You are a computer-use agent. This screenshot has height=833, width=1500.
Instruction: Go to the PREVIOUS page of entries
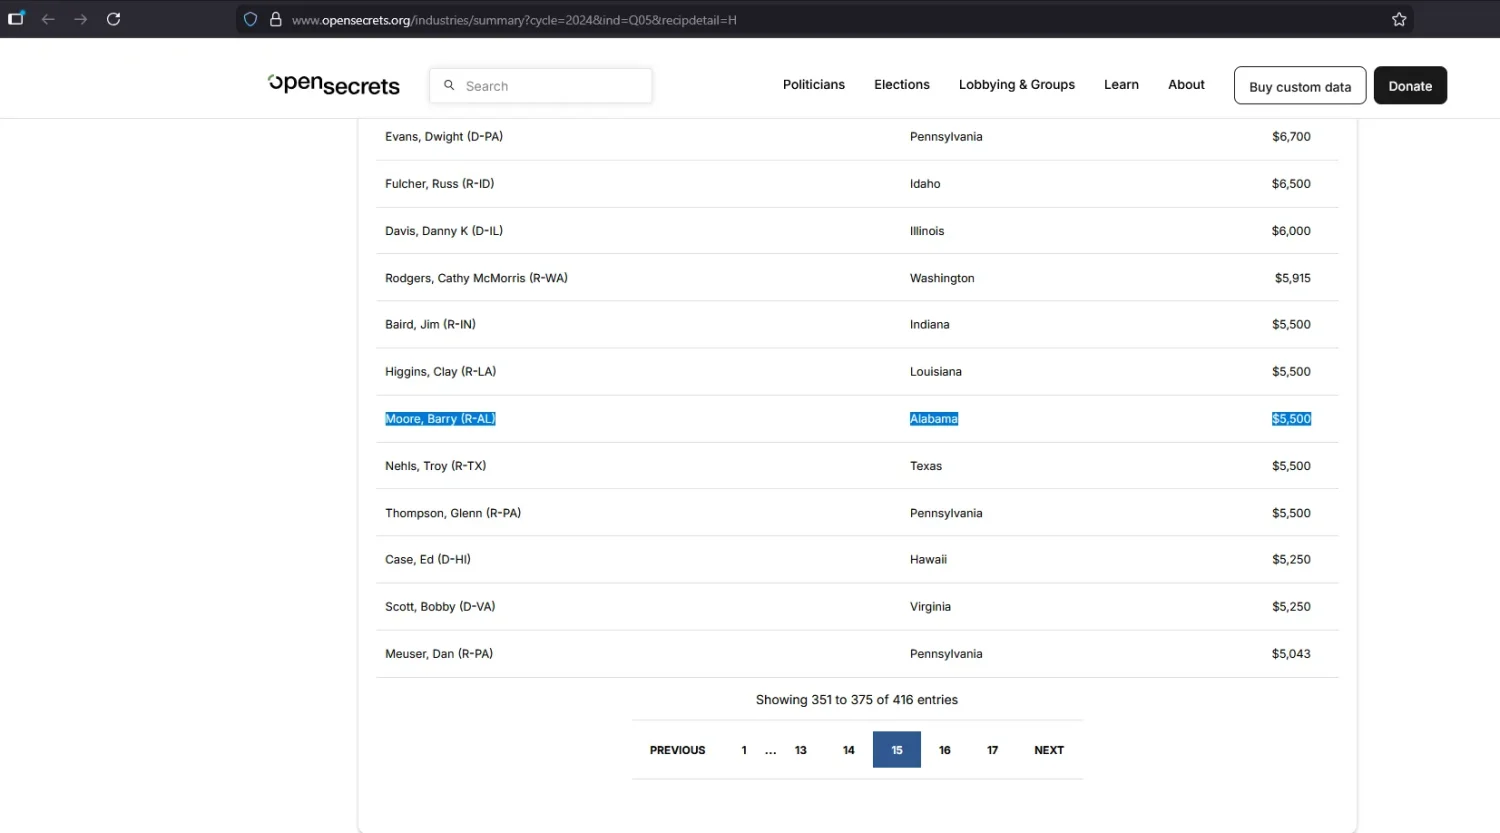click(x=677, y=750)
